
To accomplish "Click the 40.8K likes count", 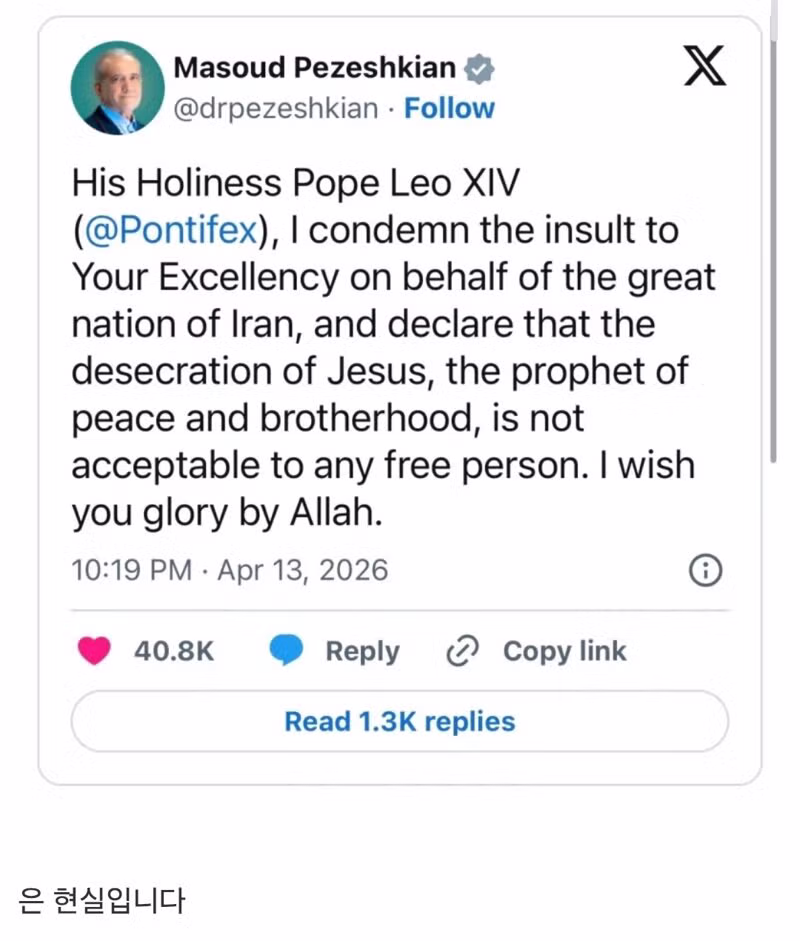I will (x=174, y=651).
